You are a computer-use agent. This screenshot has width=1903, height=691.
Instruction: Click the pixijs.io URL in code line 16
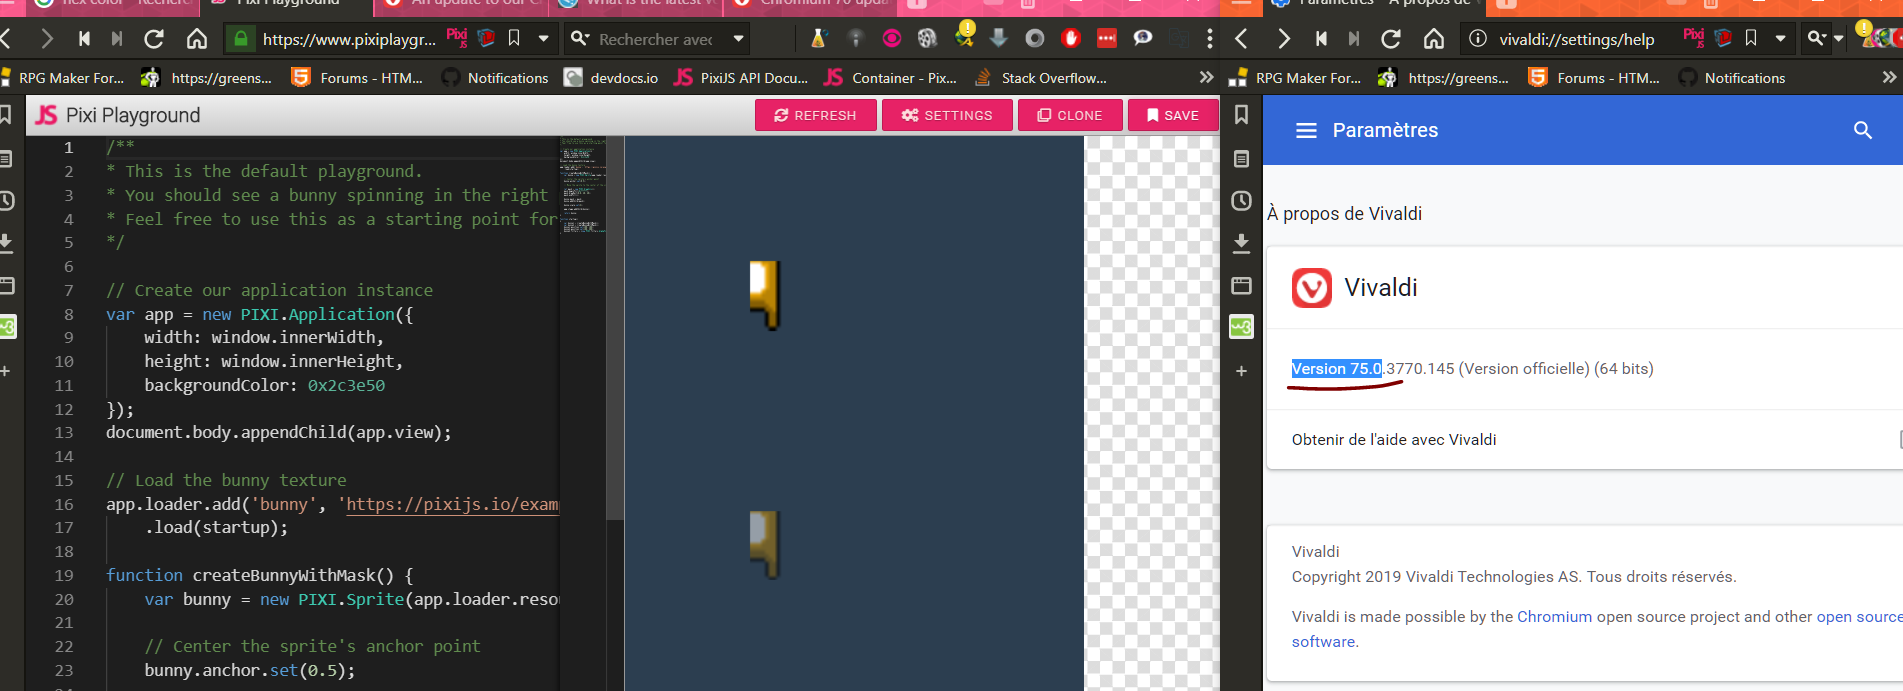[x=452, y=504]
